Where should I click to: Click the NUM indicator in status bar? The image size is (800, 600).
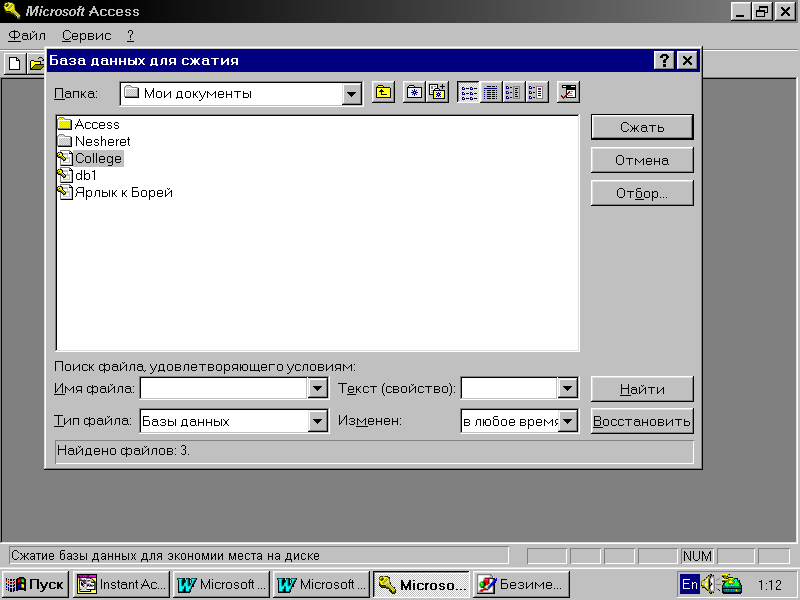[697, 556]
